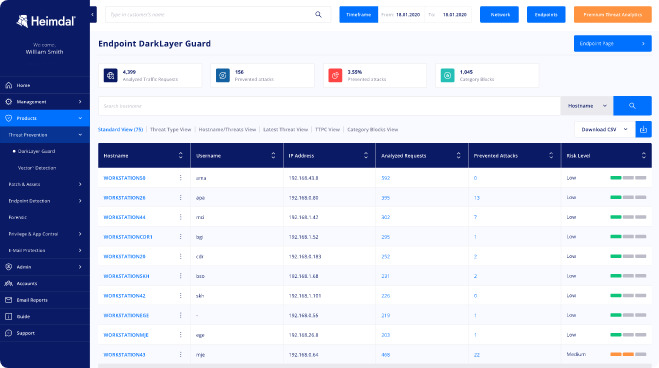
Task: Open the WORKSTATION28 hostname link
Action: (x=124, y=197)
